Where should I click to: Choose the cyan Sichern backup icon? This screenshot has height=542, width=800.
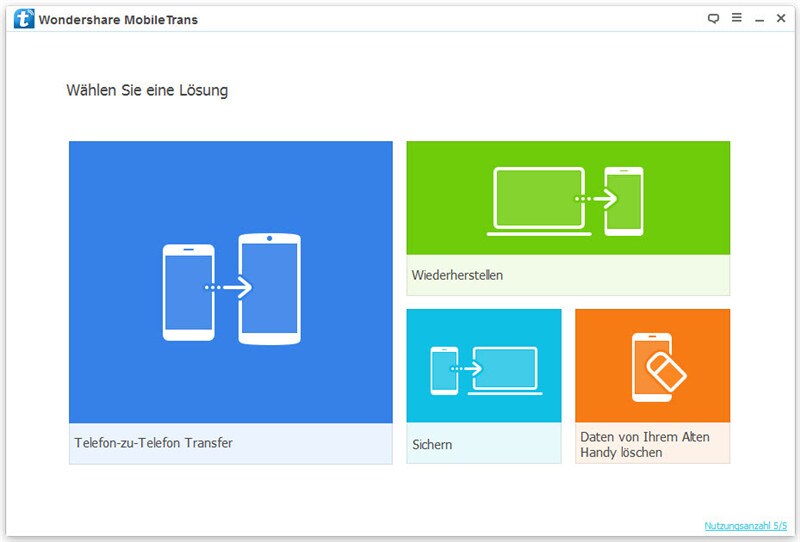tap(486, 371)
